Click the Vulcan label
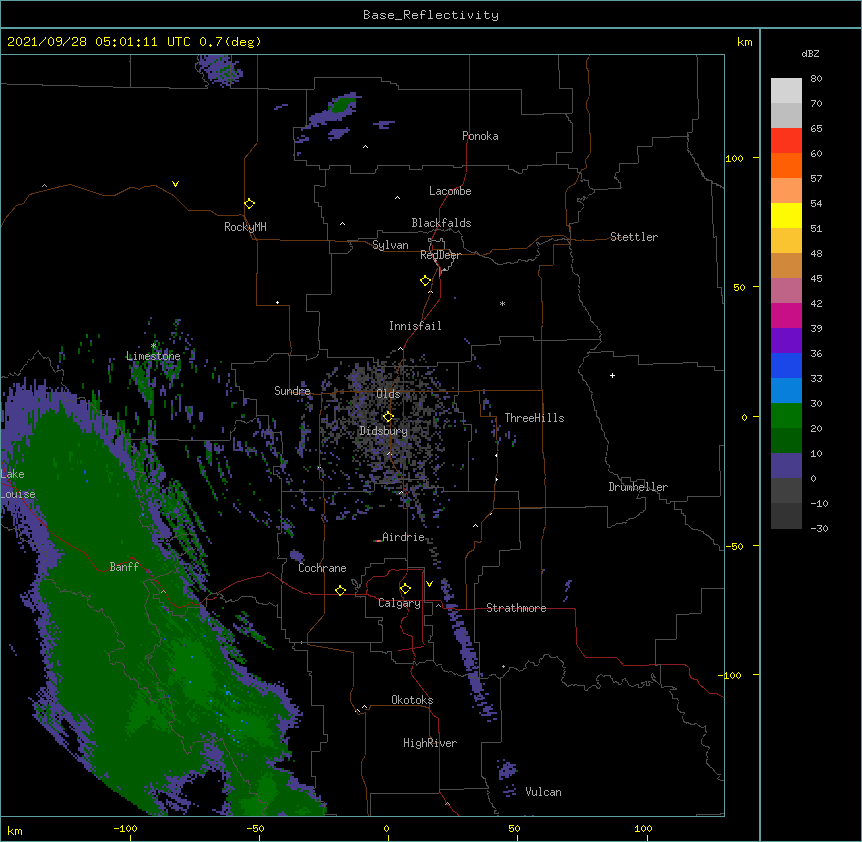The image size is (862, 842). click(543, 792)
